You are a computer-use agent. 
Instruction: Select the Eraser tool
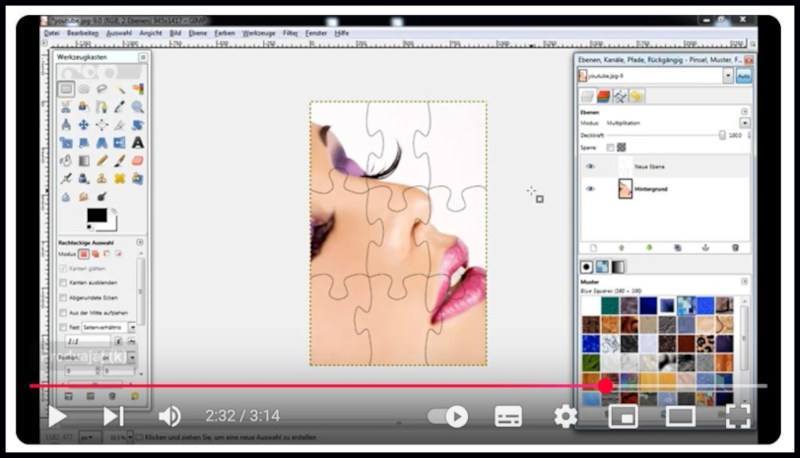[x=137, y=161]
